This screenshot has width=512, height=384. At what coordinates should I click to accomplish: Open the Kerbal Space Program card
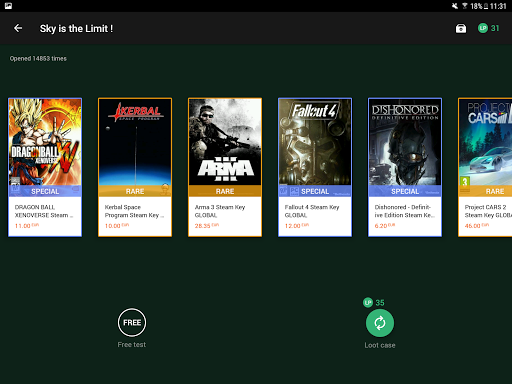coord(135,167)
